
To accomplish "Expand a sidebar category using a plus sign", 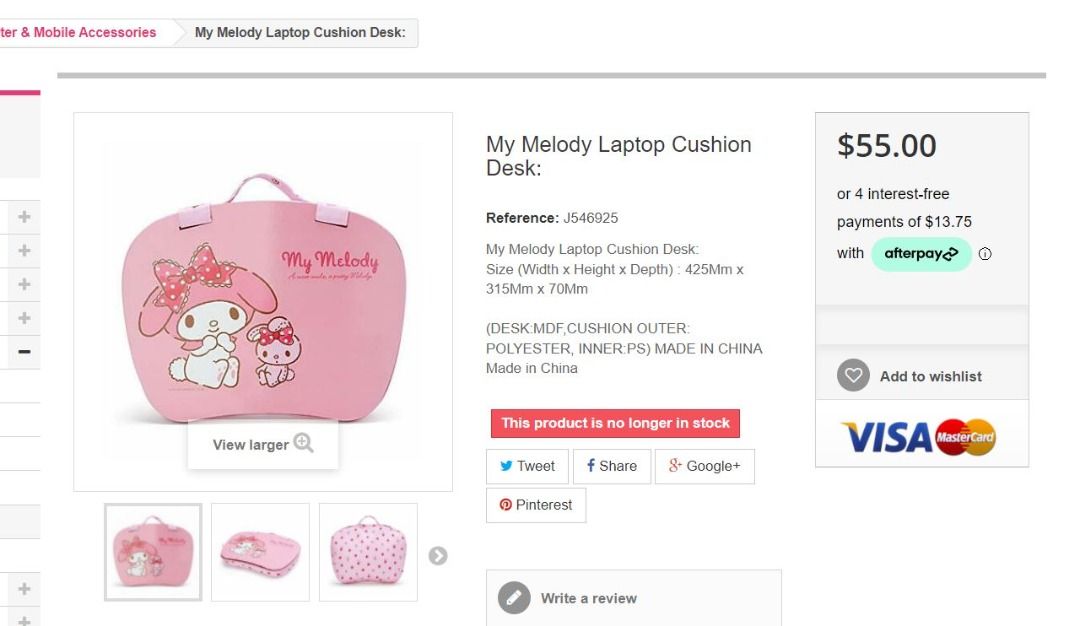I will [x=23, y=216].
